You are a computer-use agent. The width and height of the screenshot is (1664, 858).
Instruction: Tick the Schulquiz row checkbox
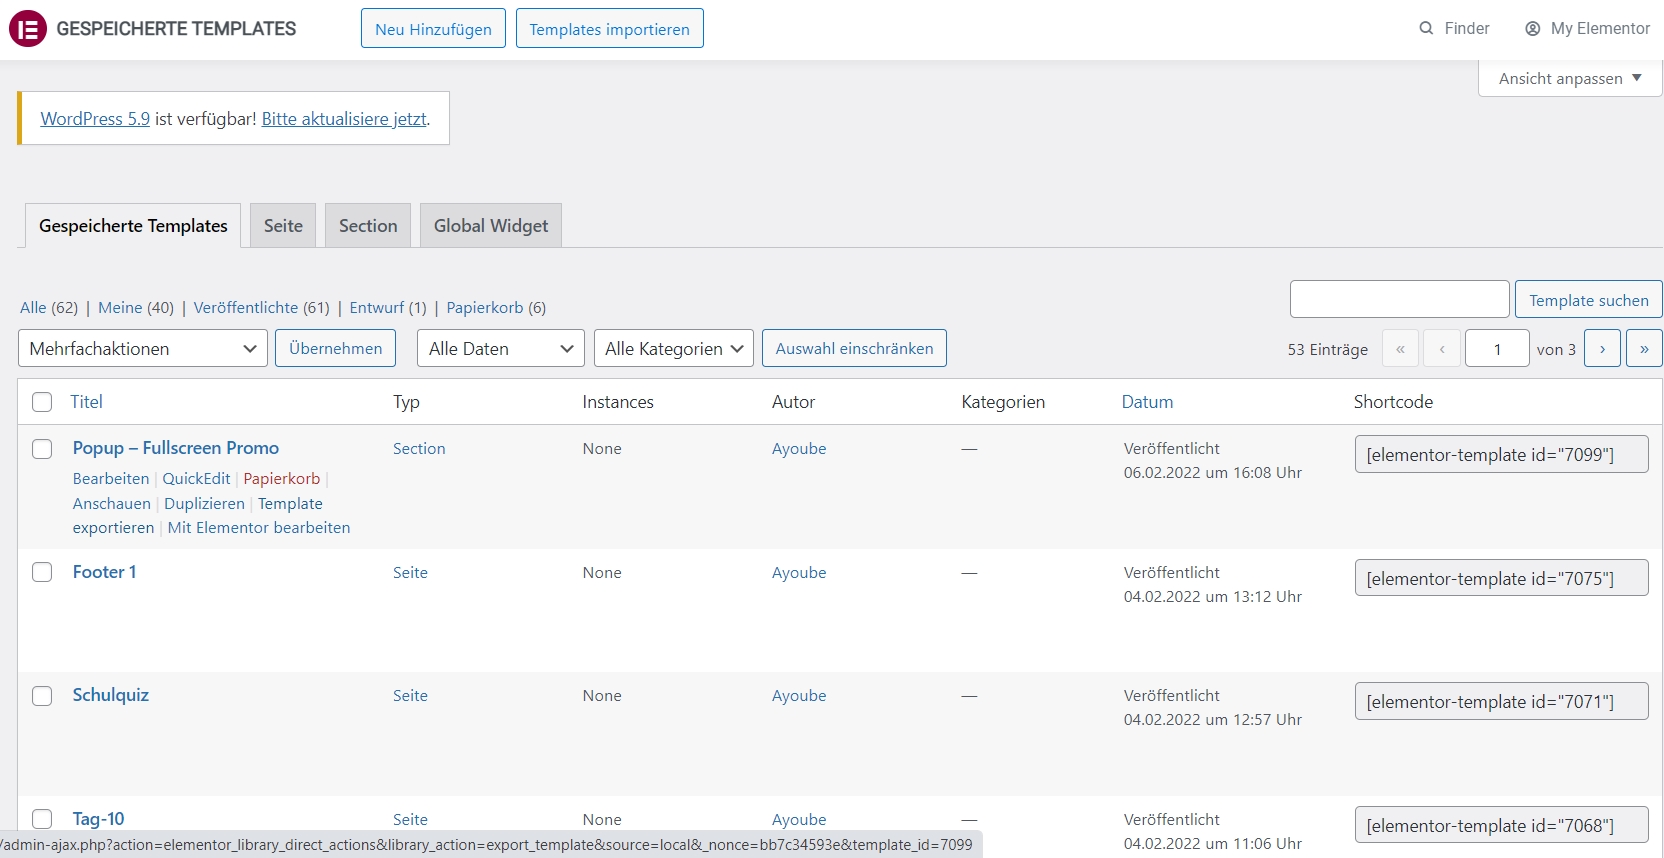tap(42, 696)
